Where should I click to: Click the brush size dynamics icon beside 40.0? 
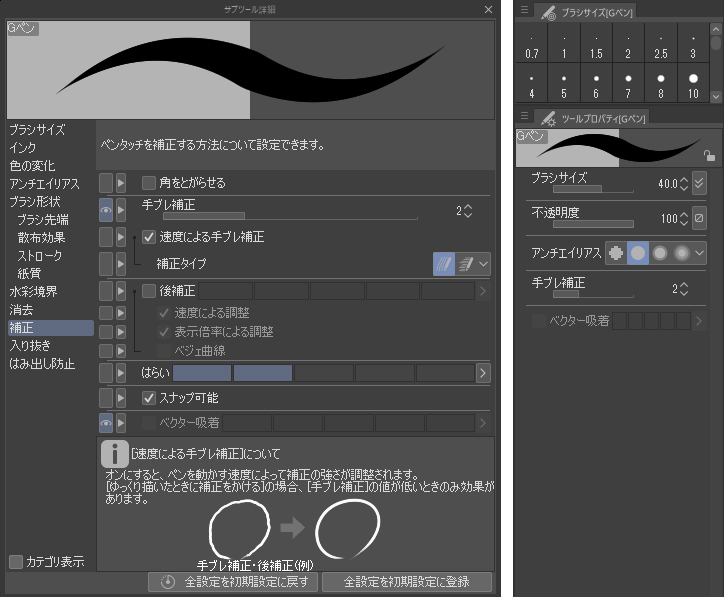tap(699, 184)
